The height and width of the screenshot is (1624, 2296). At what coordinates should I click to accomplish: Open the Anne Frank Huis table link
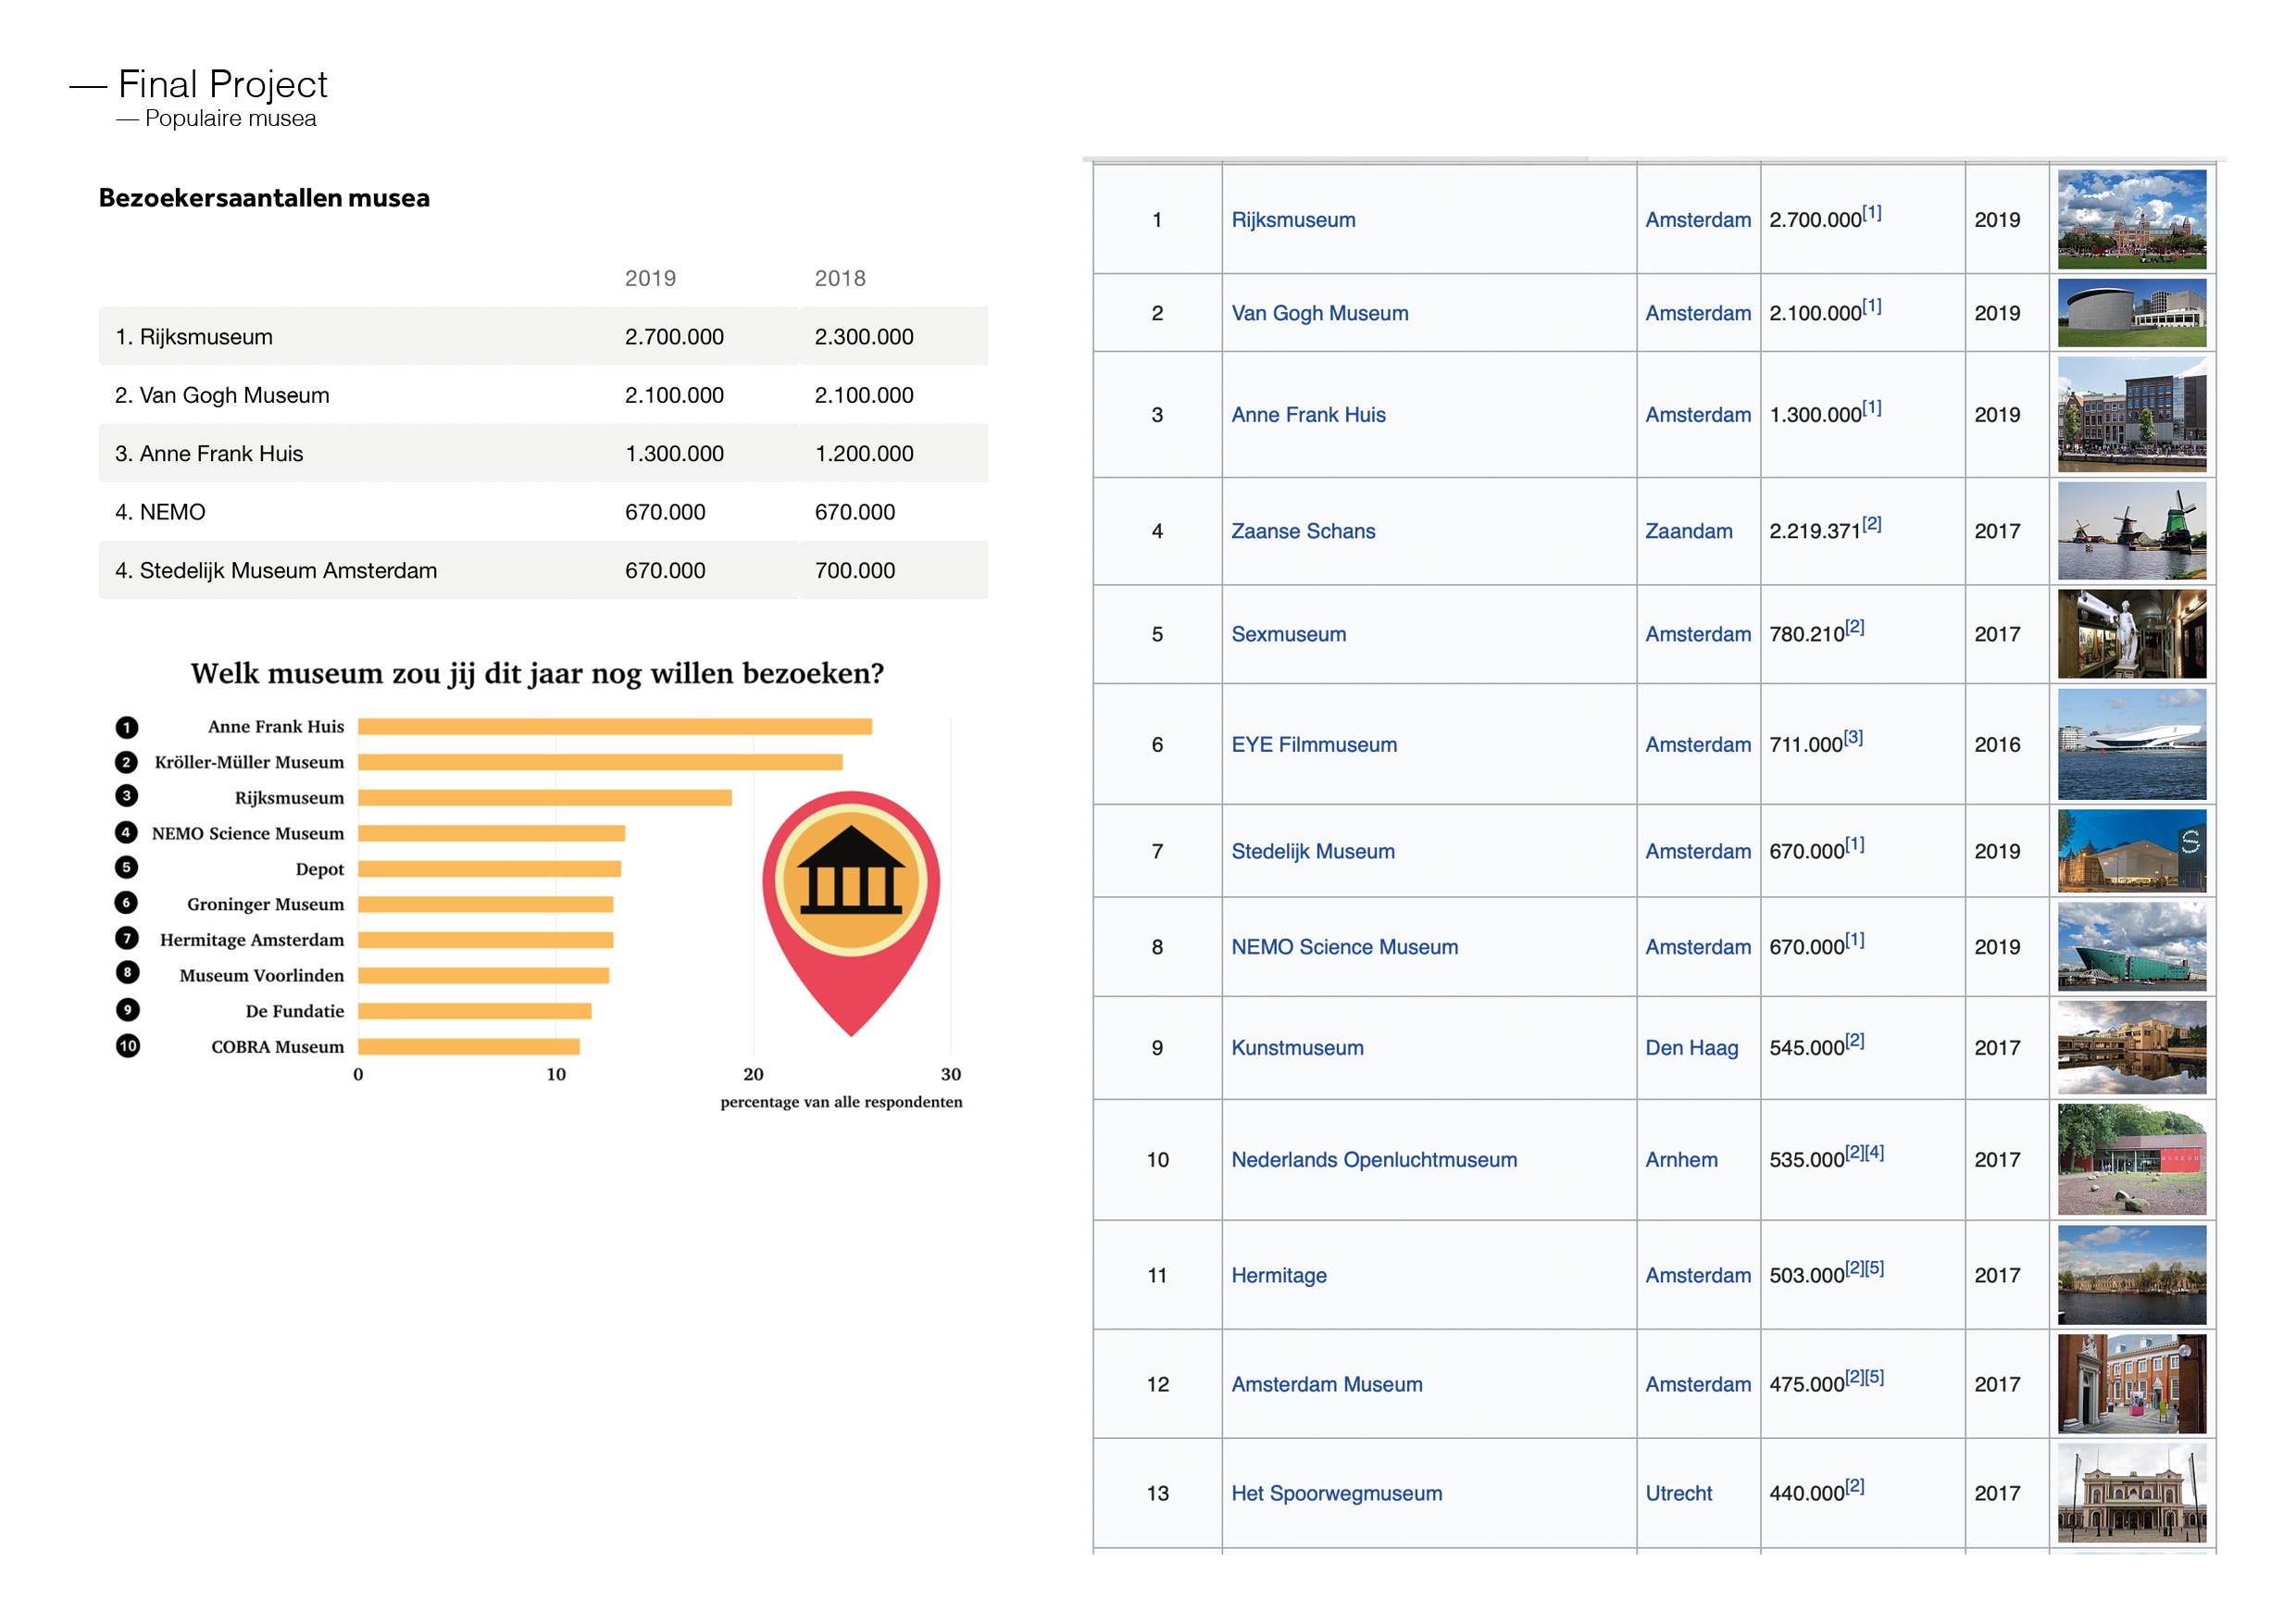pyautogui.click(x=1308, y=415)
